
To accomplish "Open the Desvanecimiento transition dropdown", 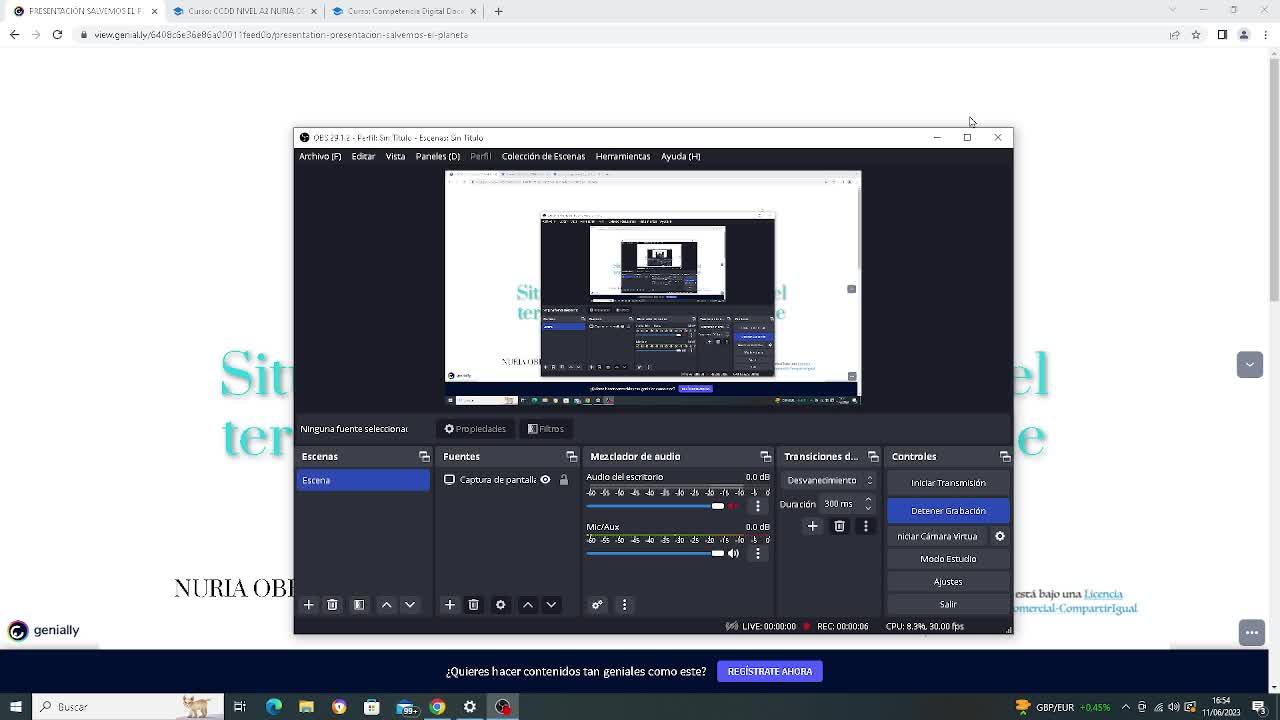I will coord(829,480).
